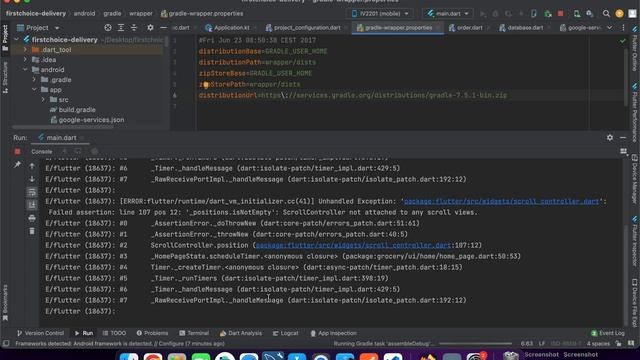Minimize the Run panel
Image resolution: width=640 pixels, height=360 pixels.
click(x=623, y=138)
